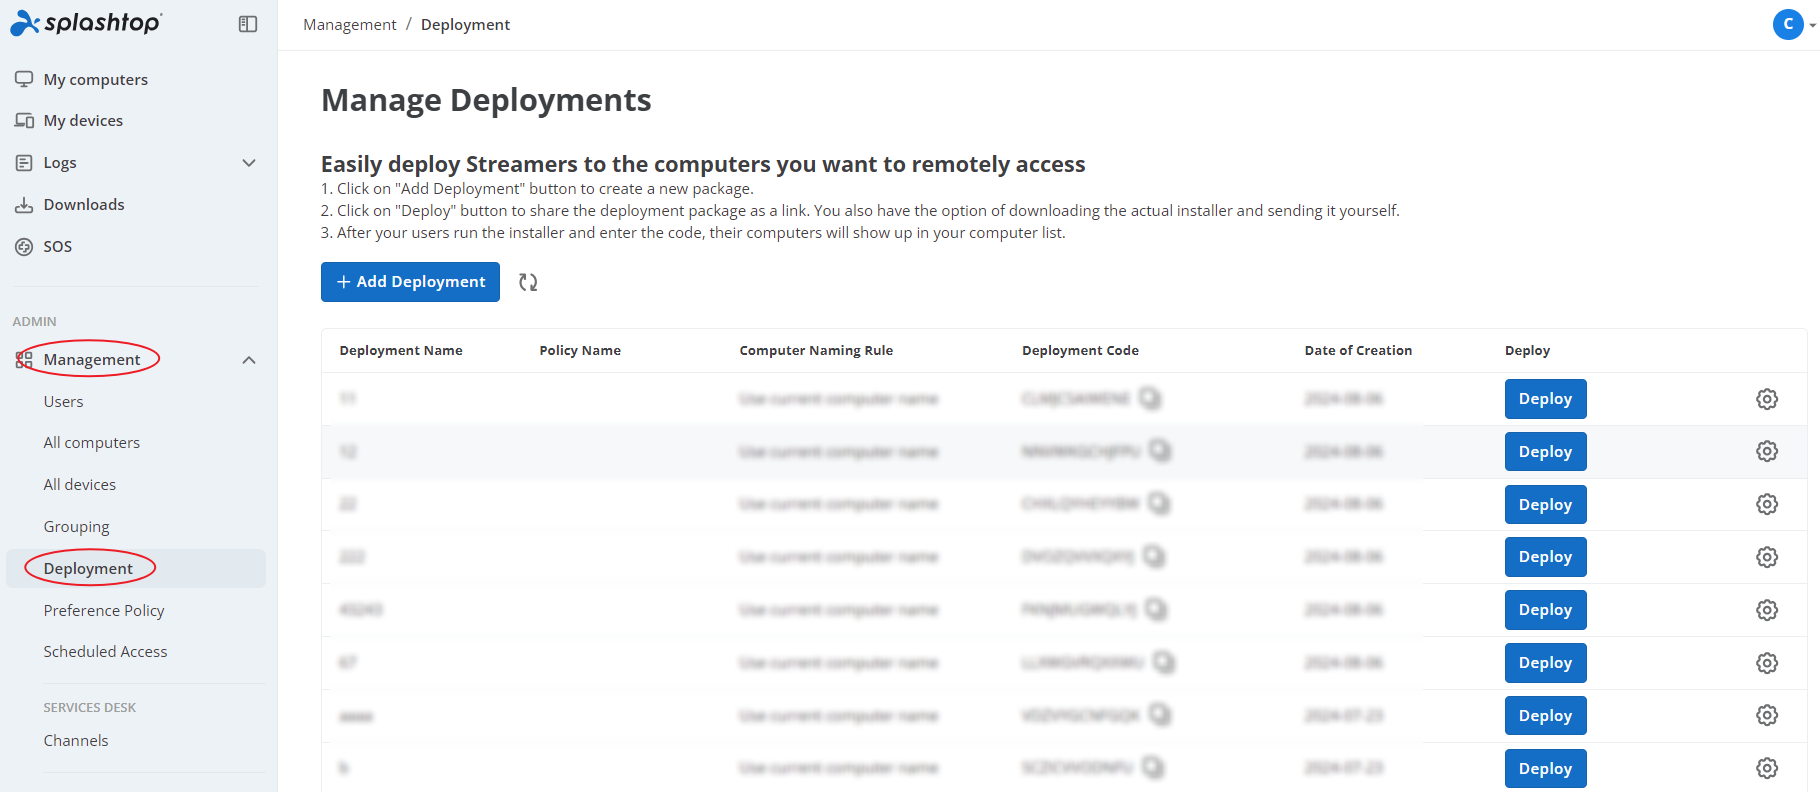Click Deploy in the third table row
The width and height of the screenshot is (1820, 792).
pyautogui.click(x=1545, y=504)
